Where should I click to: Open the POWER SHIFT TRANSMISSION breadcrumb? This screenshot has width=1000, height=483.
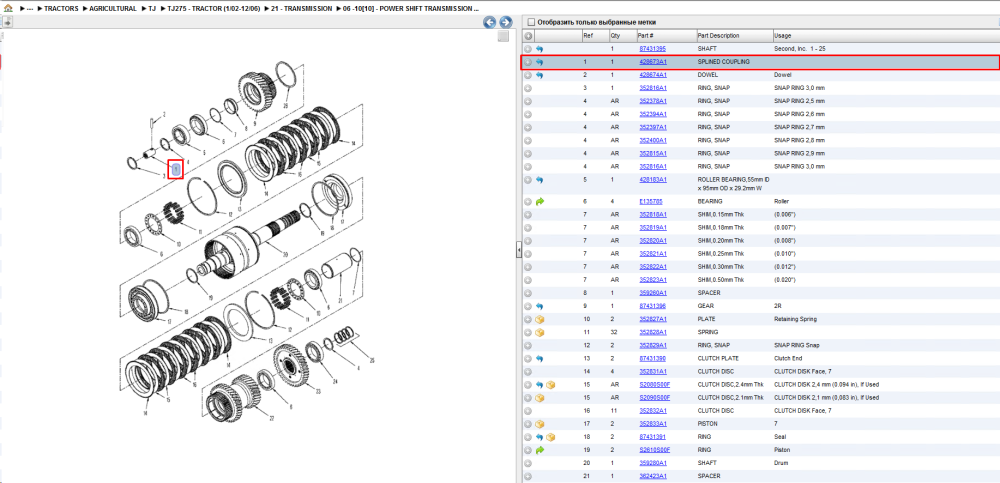click(410, 9)
